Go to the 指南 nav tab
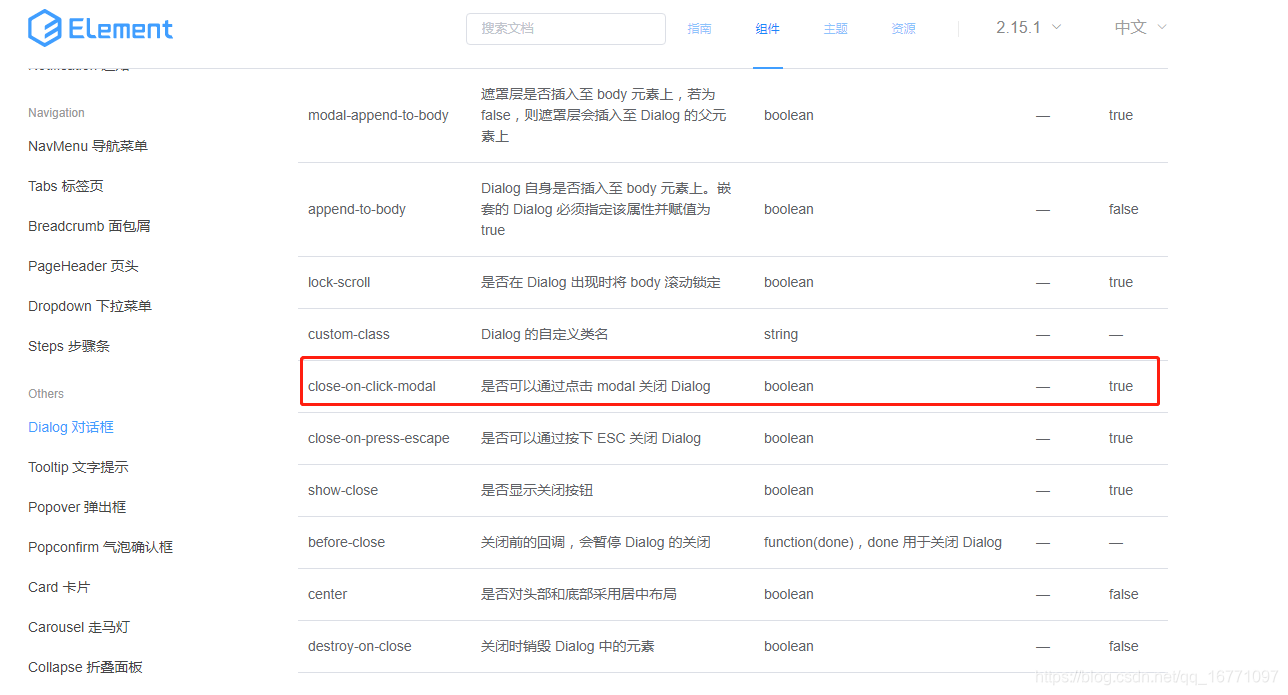 [699, 29]
